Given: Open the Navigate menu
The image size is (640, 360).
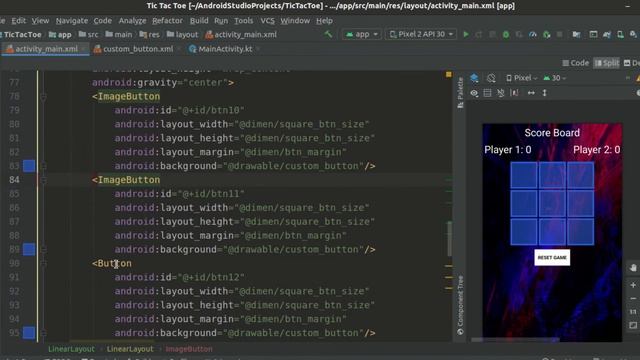Looking at the screenshot, I should coord(72,20).
